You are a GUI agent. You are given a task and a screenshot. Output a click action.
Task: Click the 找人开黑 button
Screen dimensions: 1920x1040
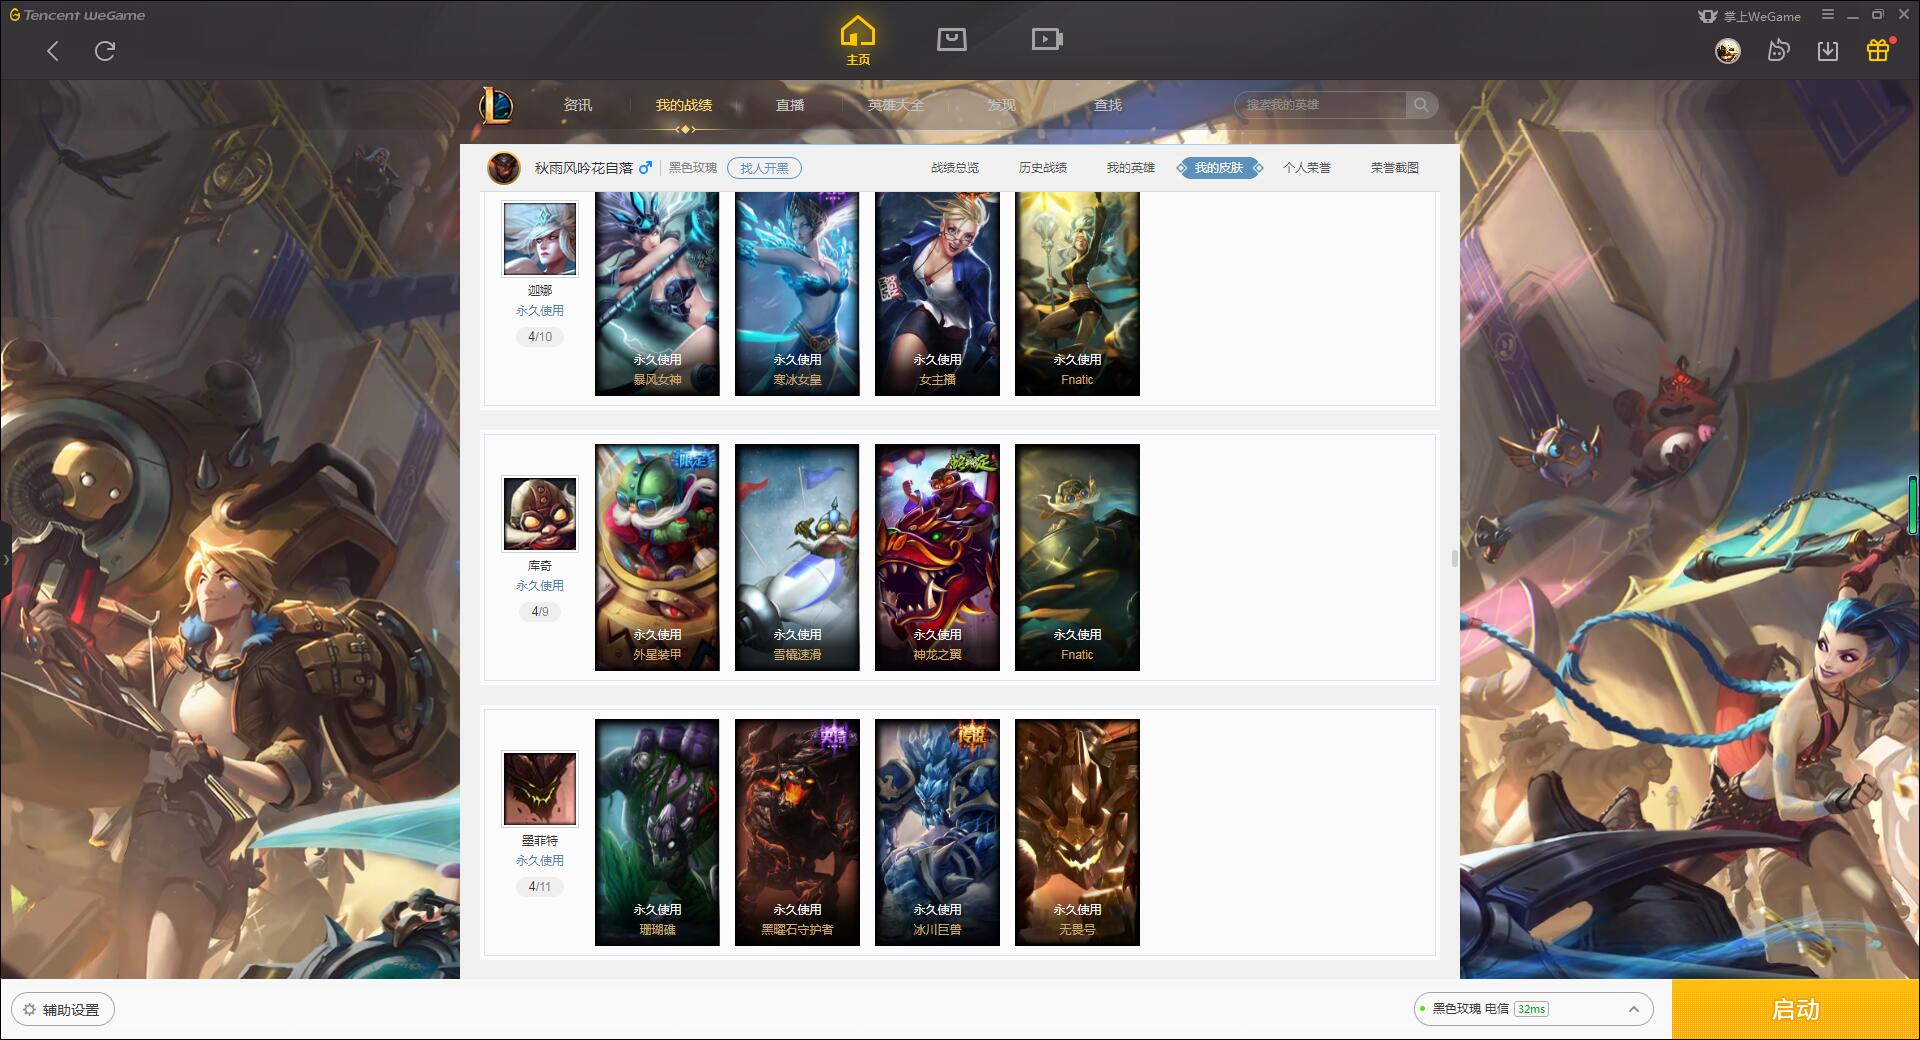764,168
